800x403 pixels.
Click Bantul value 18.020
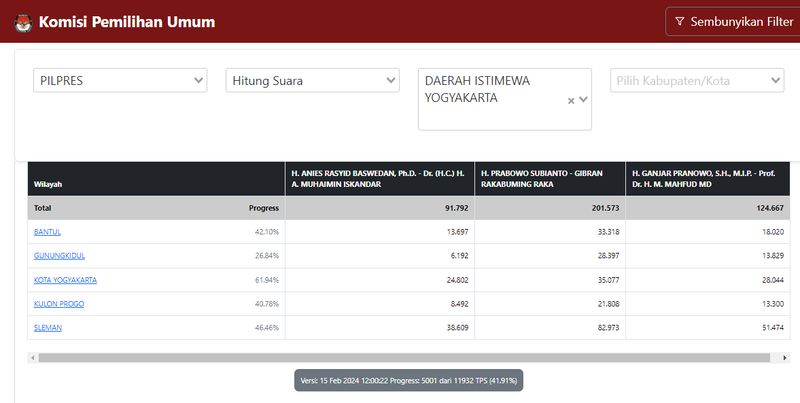pyautogui.click(x=773, y=232)
